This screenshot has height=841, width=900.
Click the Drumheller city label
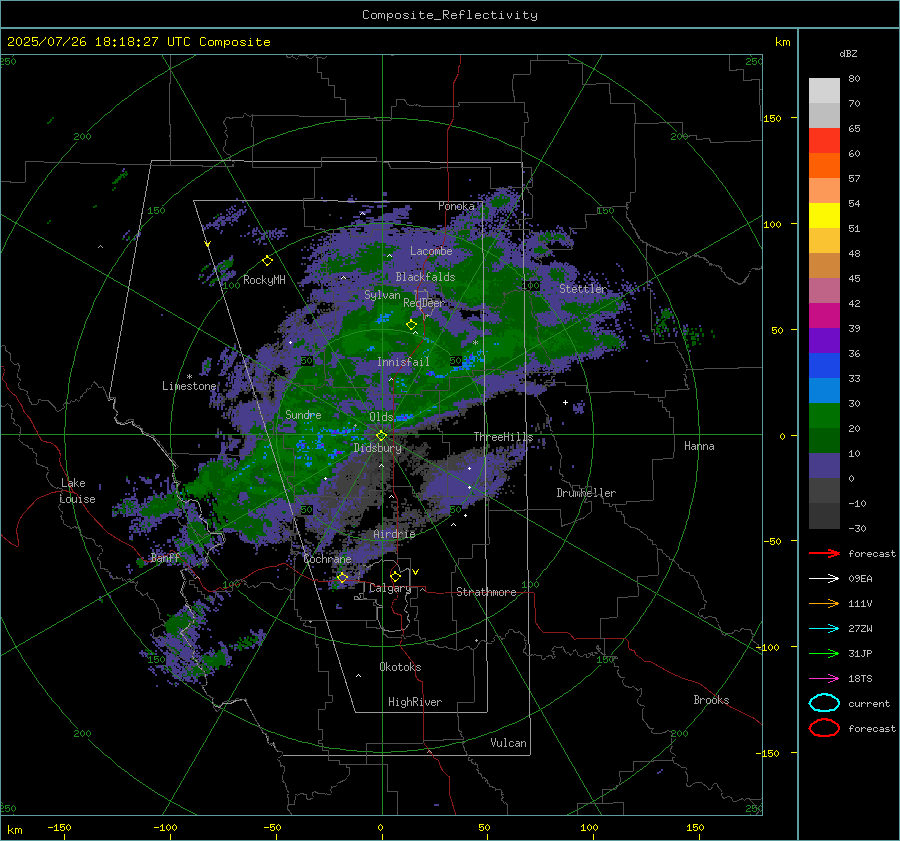point(586,493)
